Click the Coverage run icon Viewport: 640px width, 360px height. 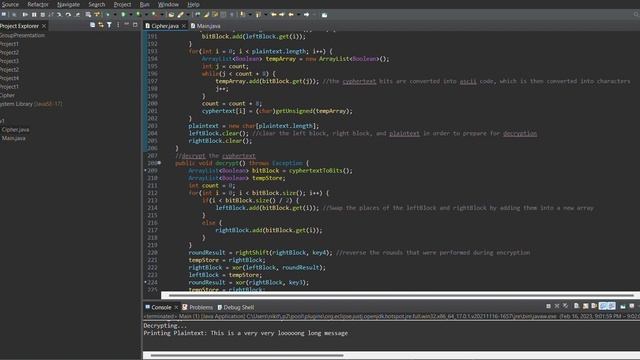(138, 14)
